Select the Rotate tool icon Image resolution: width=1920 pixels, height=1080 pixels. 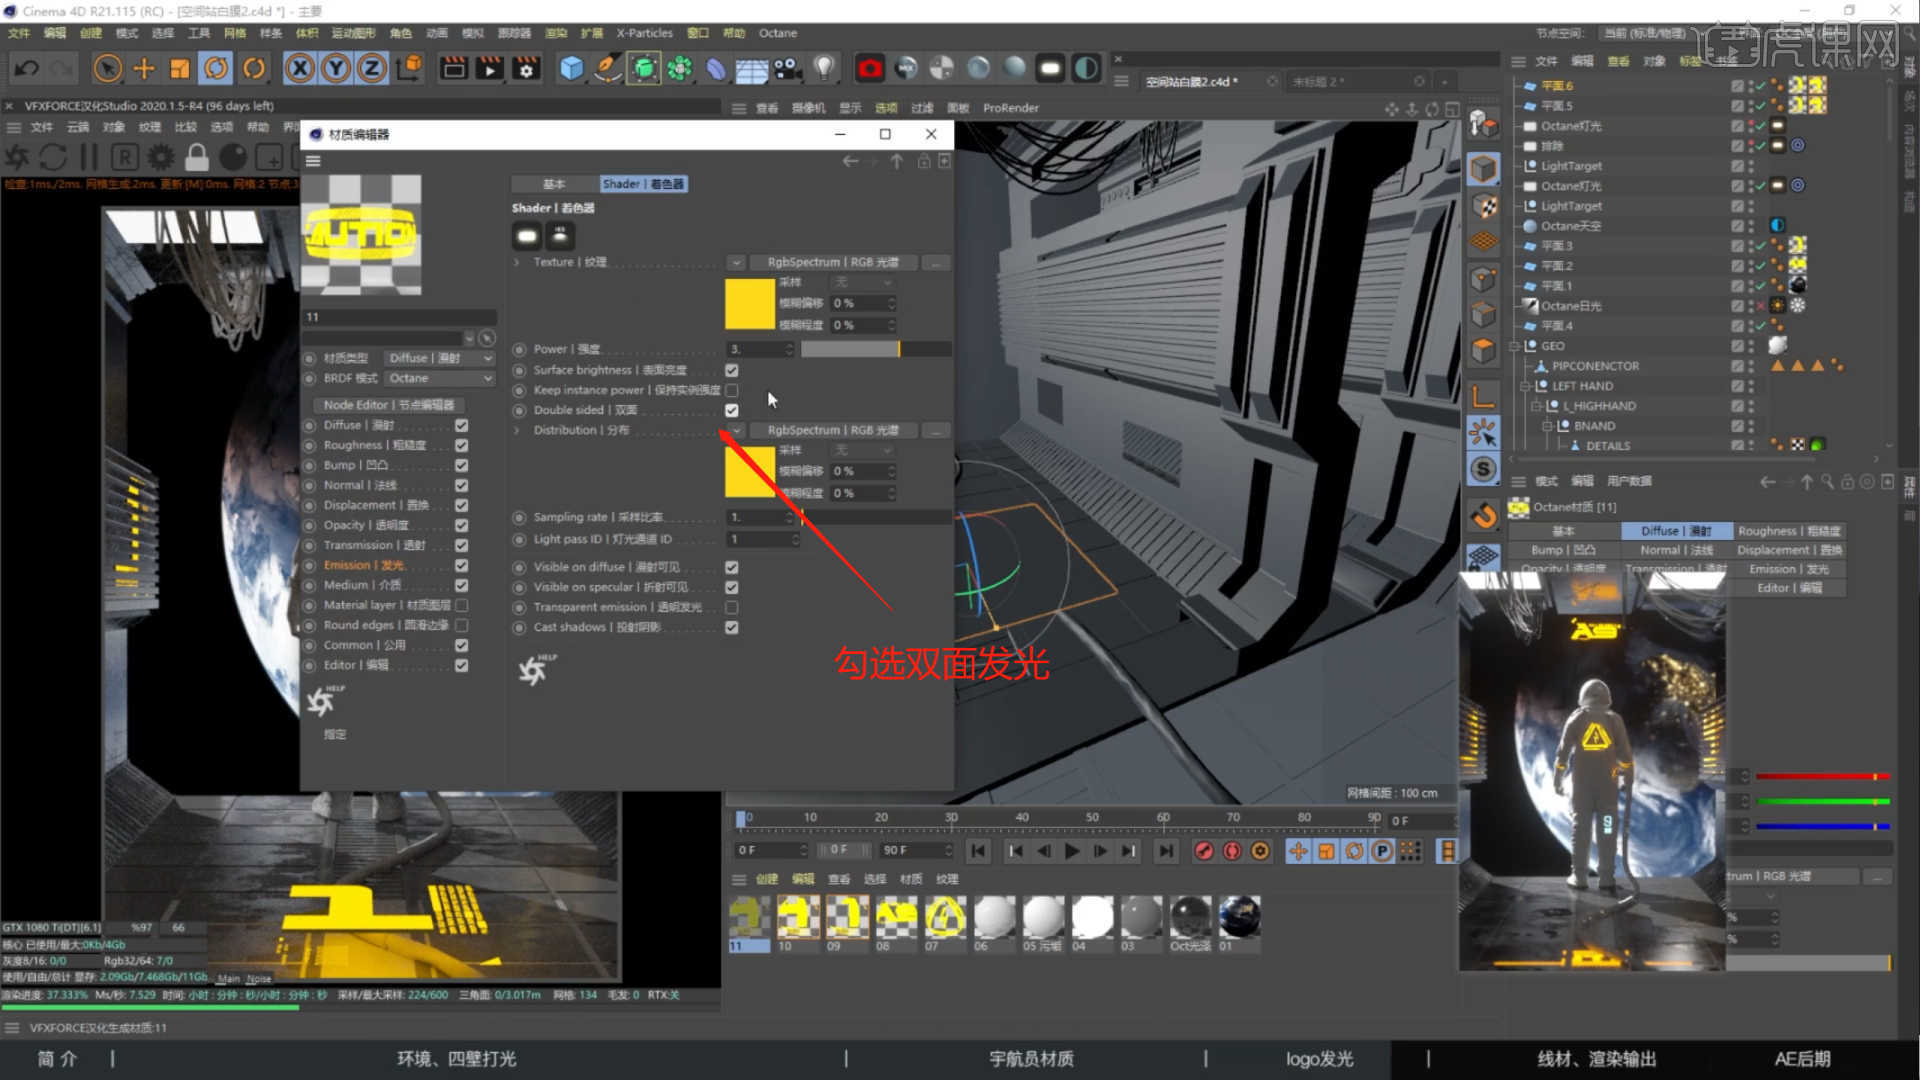coord(216,68)
